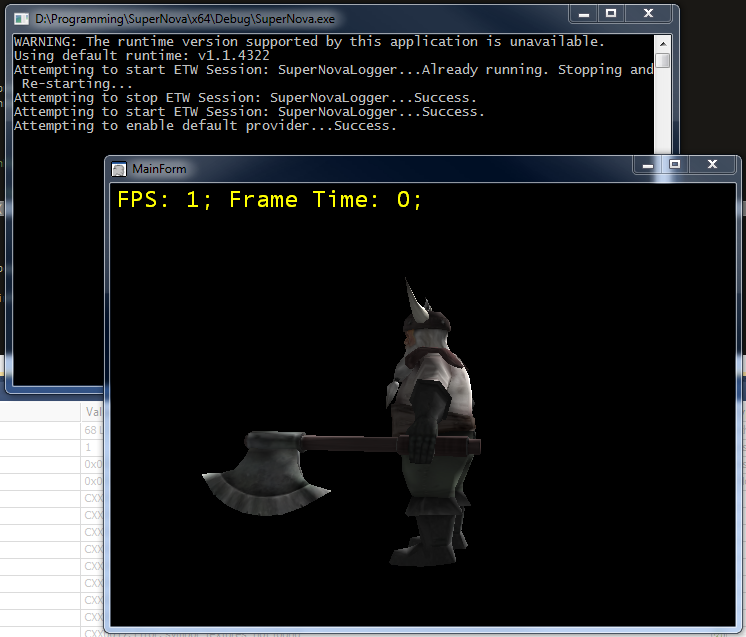Minimize the SuperNova.exe console window

click(584, 13)
